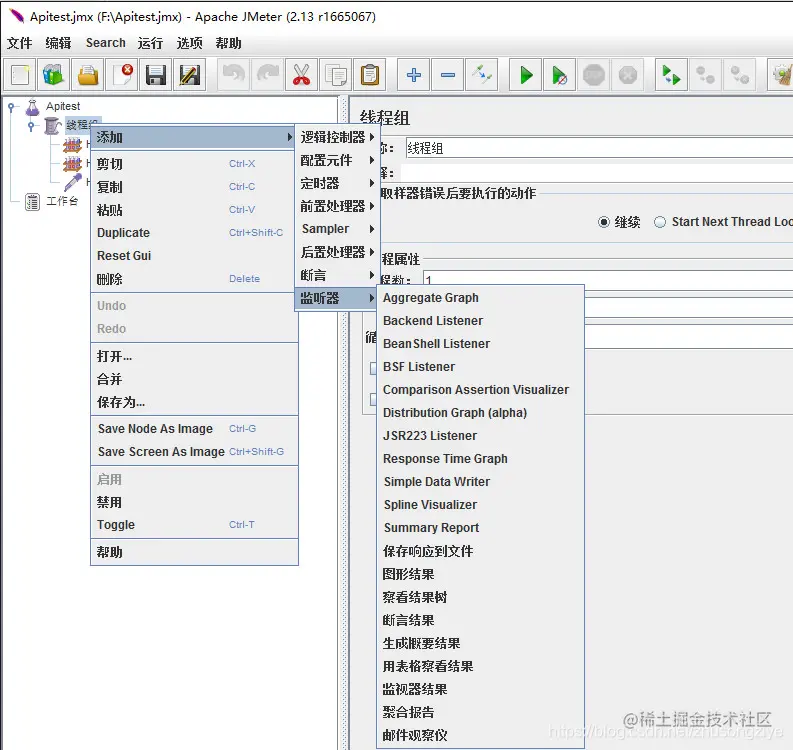Collapse the Apitest tree node handle
The height and width of the screenshot is (750, 793).
(11, 107)
